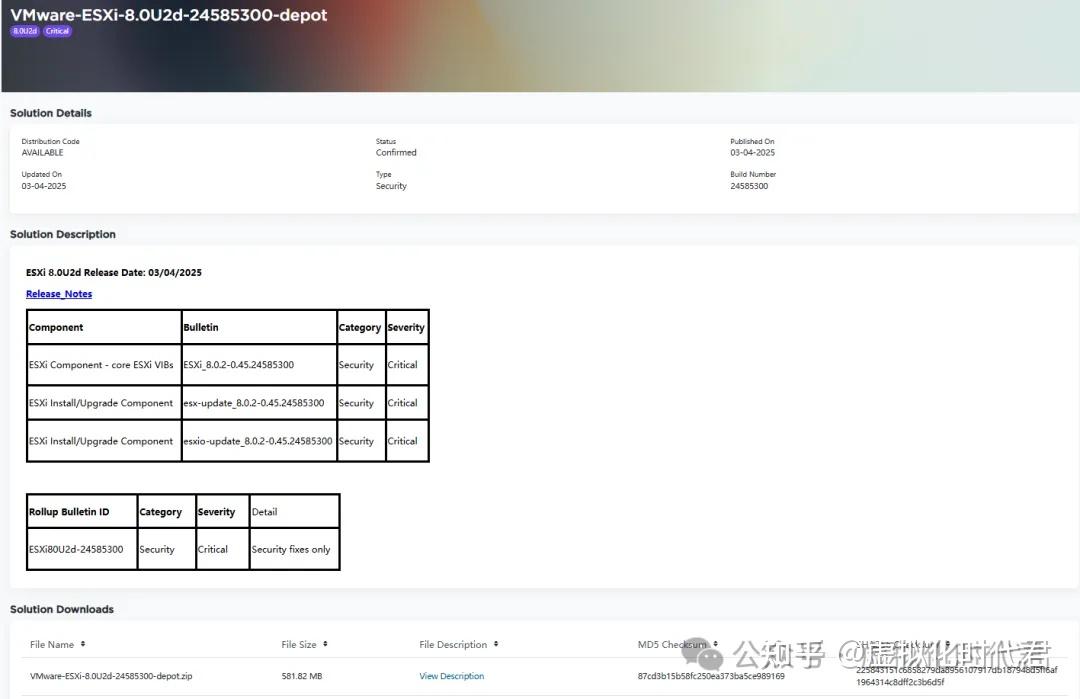Click the Rollup Bulletin ID header cell
This screenshot has width=1080, height=699.
pos(82,512)
